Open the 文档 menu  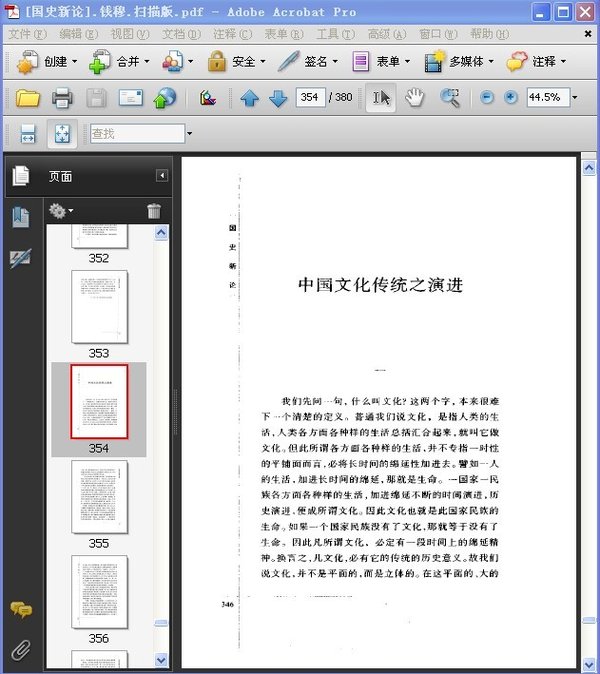181,34
